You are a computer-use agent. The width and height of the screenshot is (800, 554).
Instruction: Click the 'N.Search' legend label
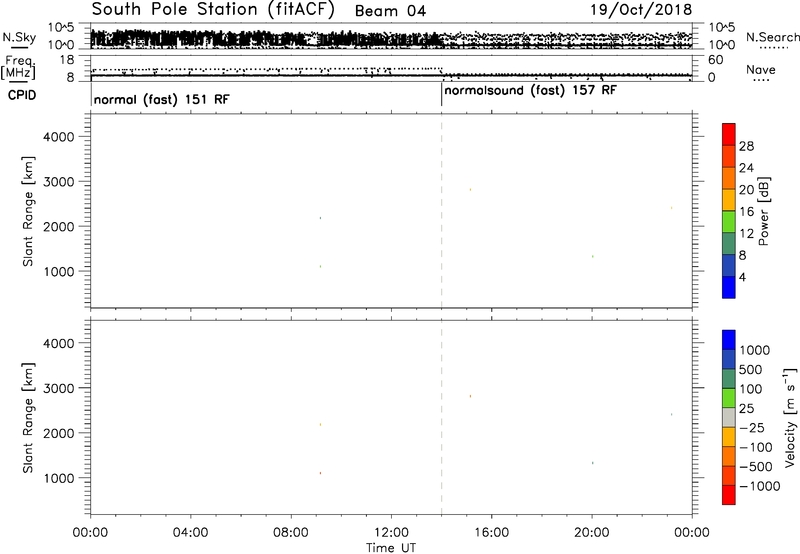[772, 37]
